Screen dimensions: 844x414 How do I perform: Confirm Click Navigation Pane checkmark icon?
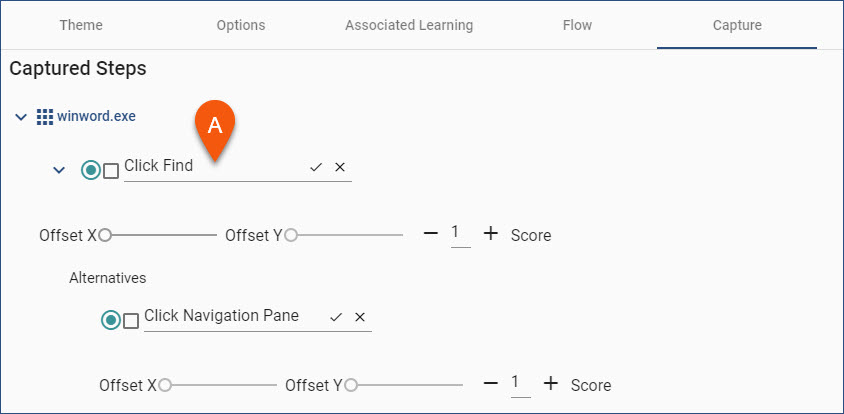click(336, 317)
